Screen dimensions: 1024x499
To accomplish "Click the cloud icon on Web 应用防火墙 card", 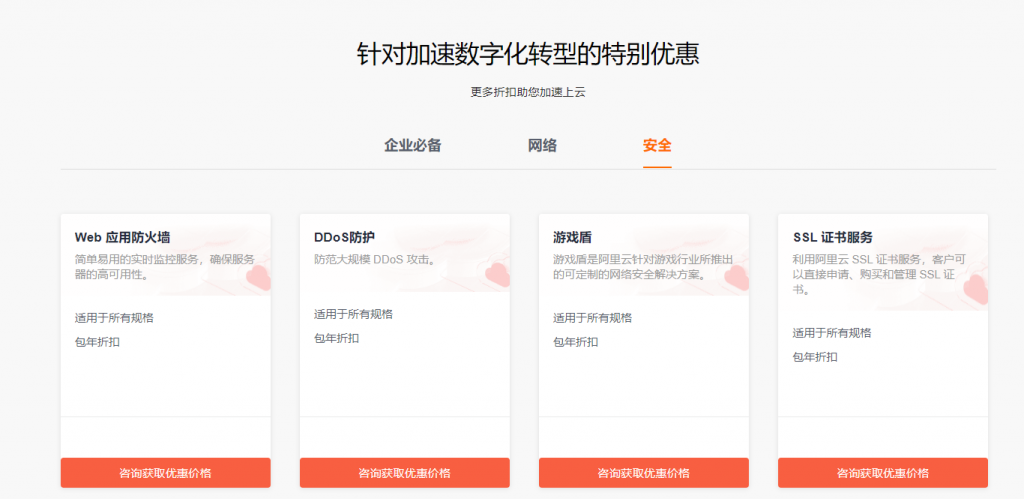I will (257, 276).
